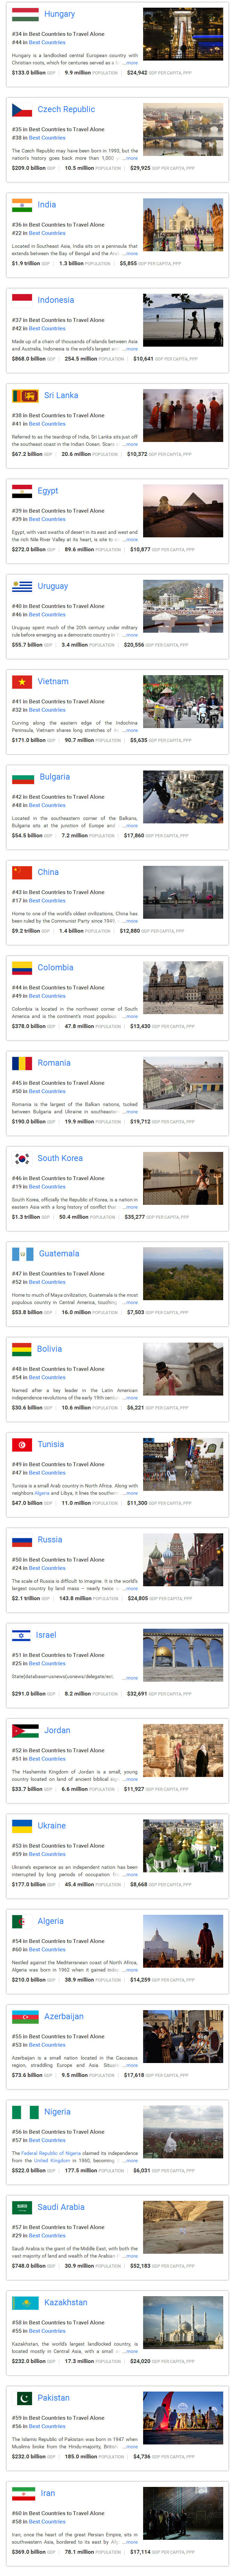Click the Hungary flag icon
Screen dimensions: 234x2576
[x=25, y=14]
